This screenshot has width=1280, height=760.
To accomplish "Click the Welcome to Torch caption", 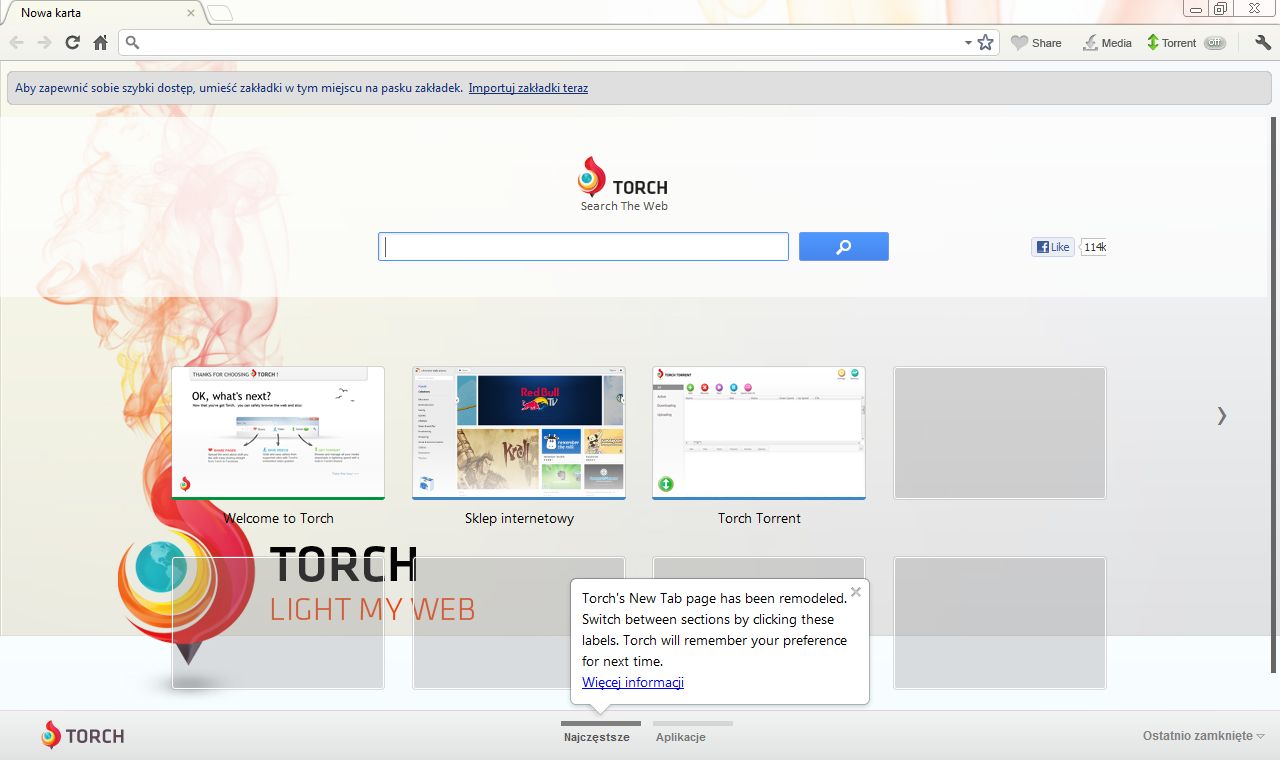I will (x=279, y=518).
